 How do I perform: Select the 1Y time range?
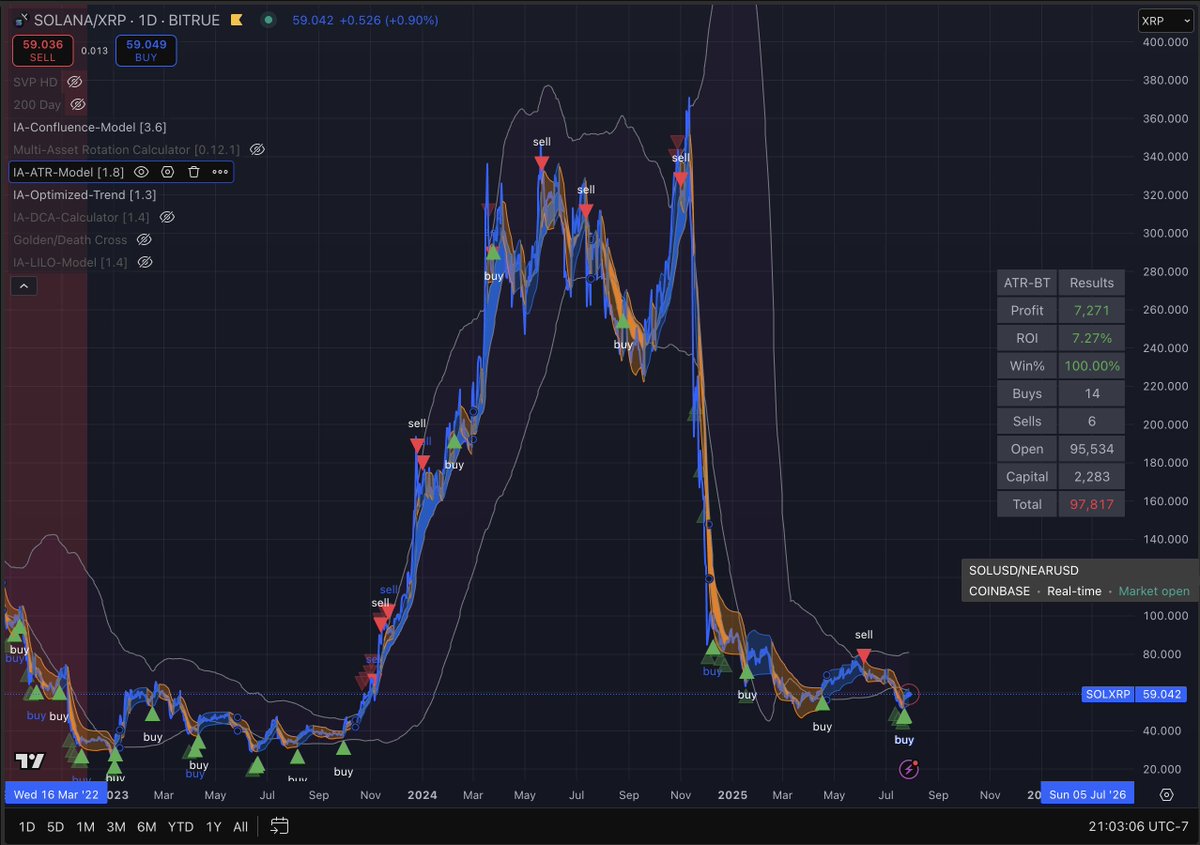click(213, 827)
